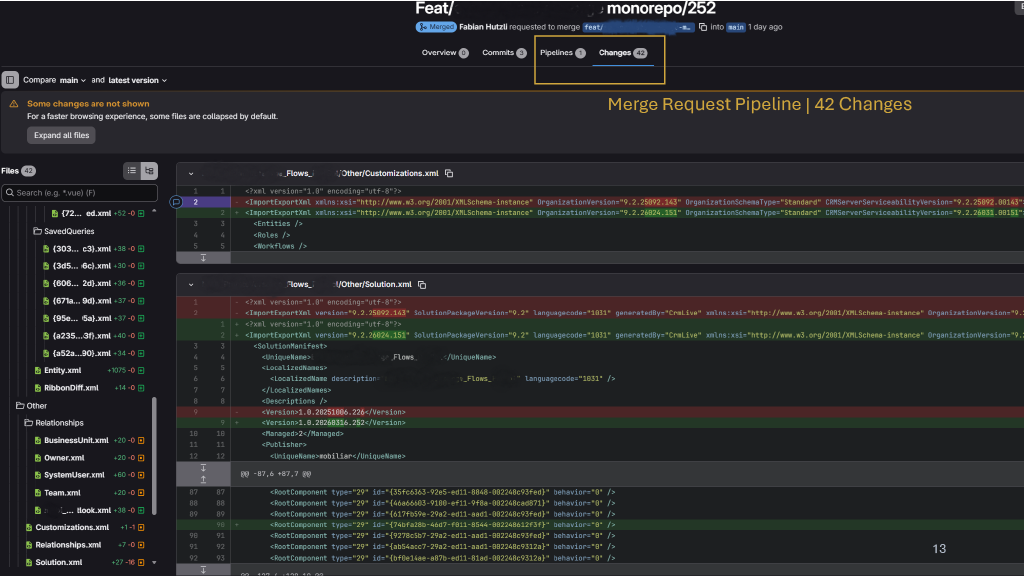The height and width of the screenshot is (576, 1024).
Task: Collapse the Customizations.xml diff
Action: [x=190, y=173]
